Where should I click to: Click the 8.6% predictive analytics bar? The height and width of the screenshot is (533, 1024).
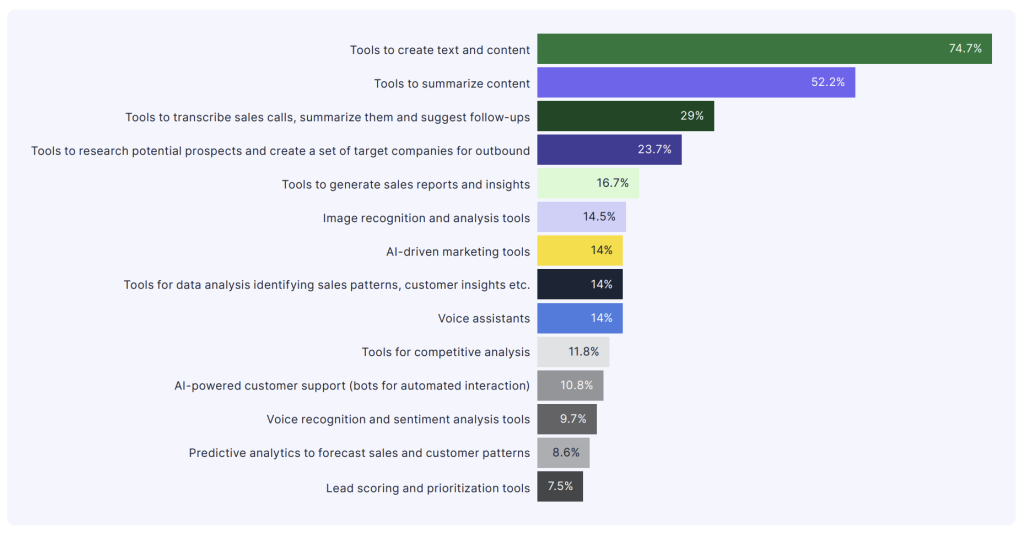(564, 453)
